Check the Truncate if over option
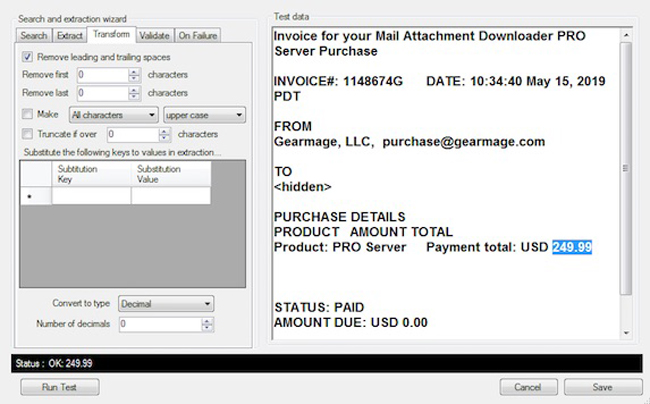The width and height of the screenshot is (650, 404). click(x=27, y=134)
